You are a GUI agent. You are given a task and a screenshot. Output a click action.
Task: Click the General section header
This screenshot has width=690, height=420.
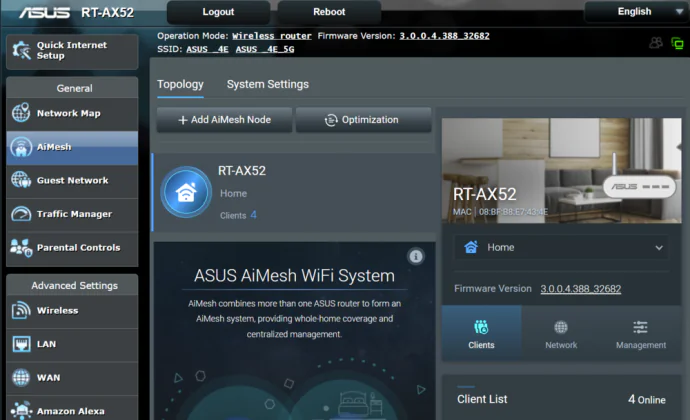point(72,88)
